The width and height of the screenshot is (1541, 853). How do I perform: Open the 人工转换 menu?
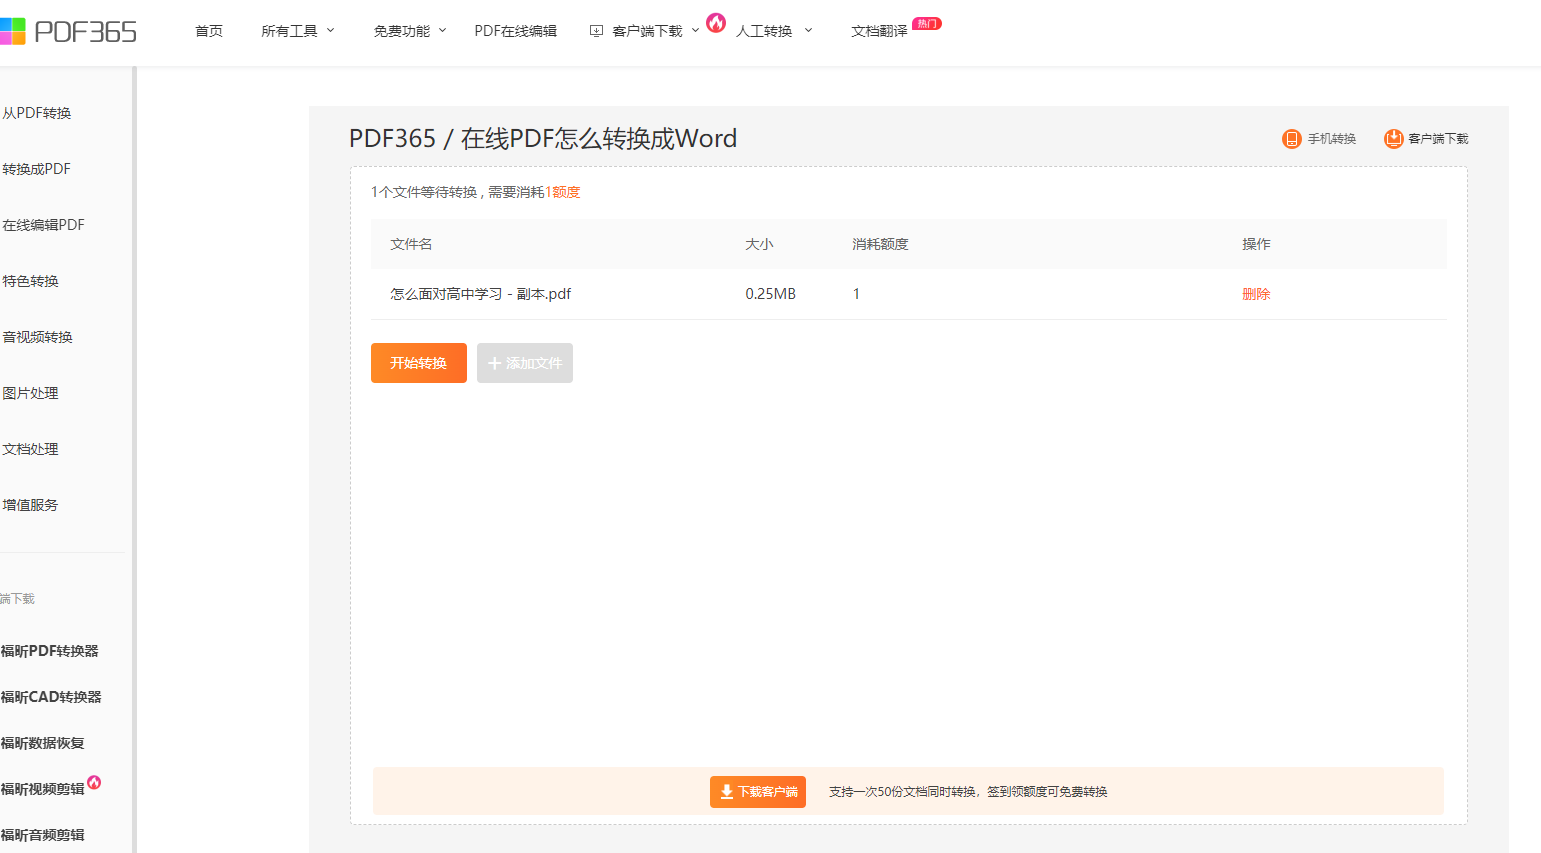coord(764,31)
